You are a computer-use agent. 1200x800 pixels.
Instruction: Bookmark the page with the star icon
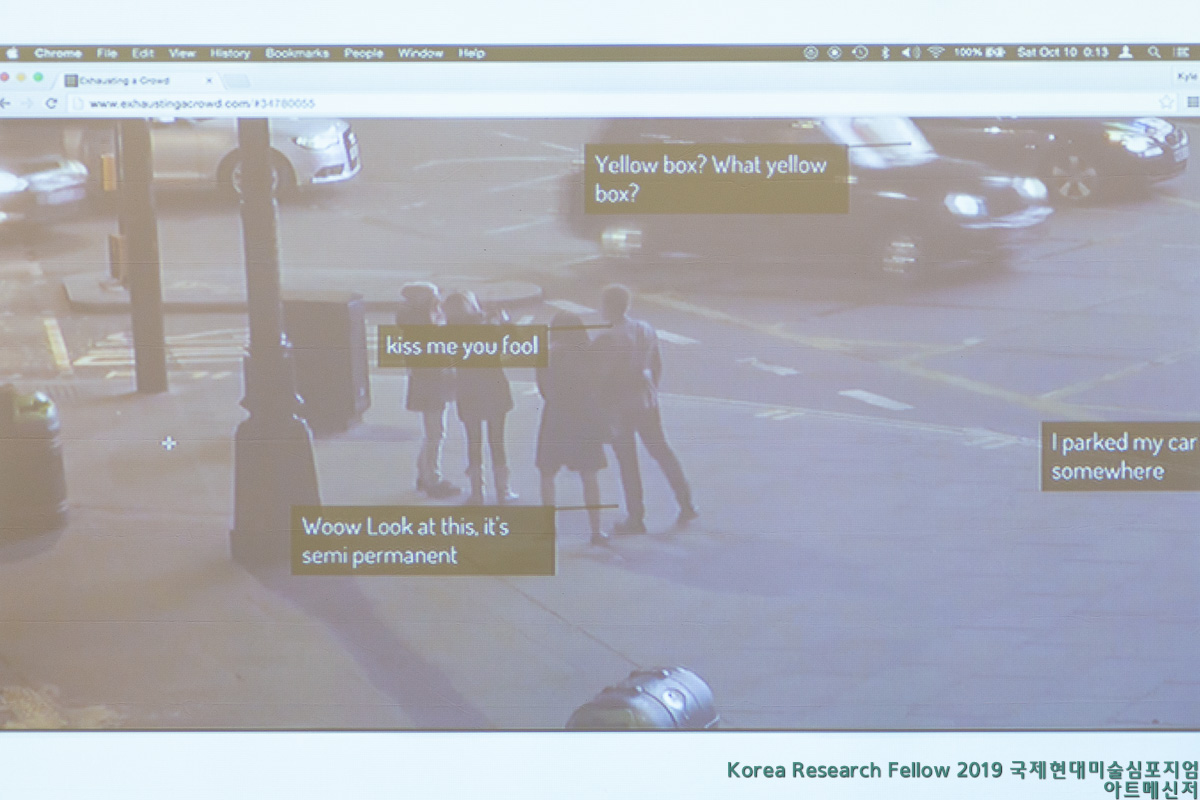click(1166, 102)
